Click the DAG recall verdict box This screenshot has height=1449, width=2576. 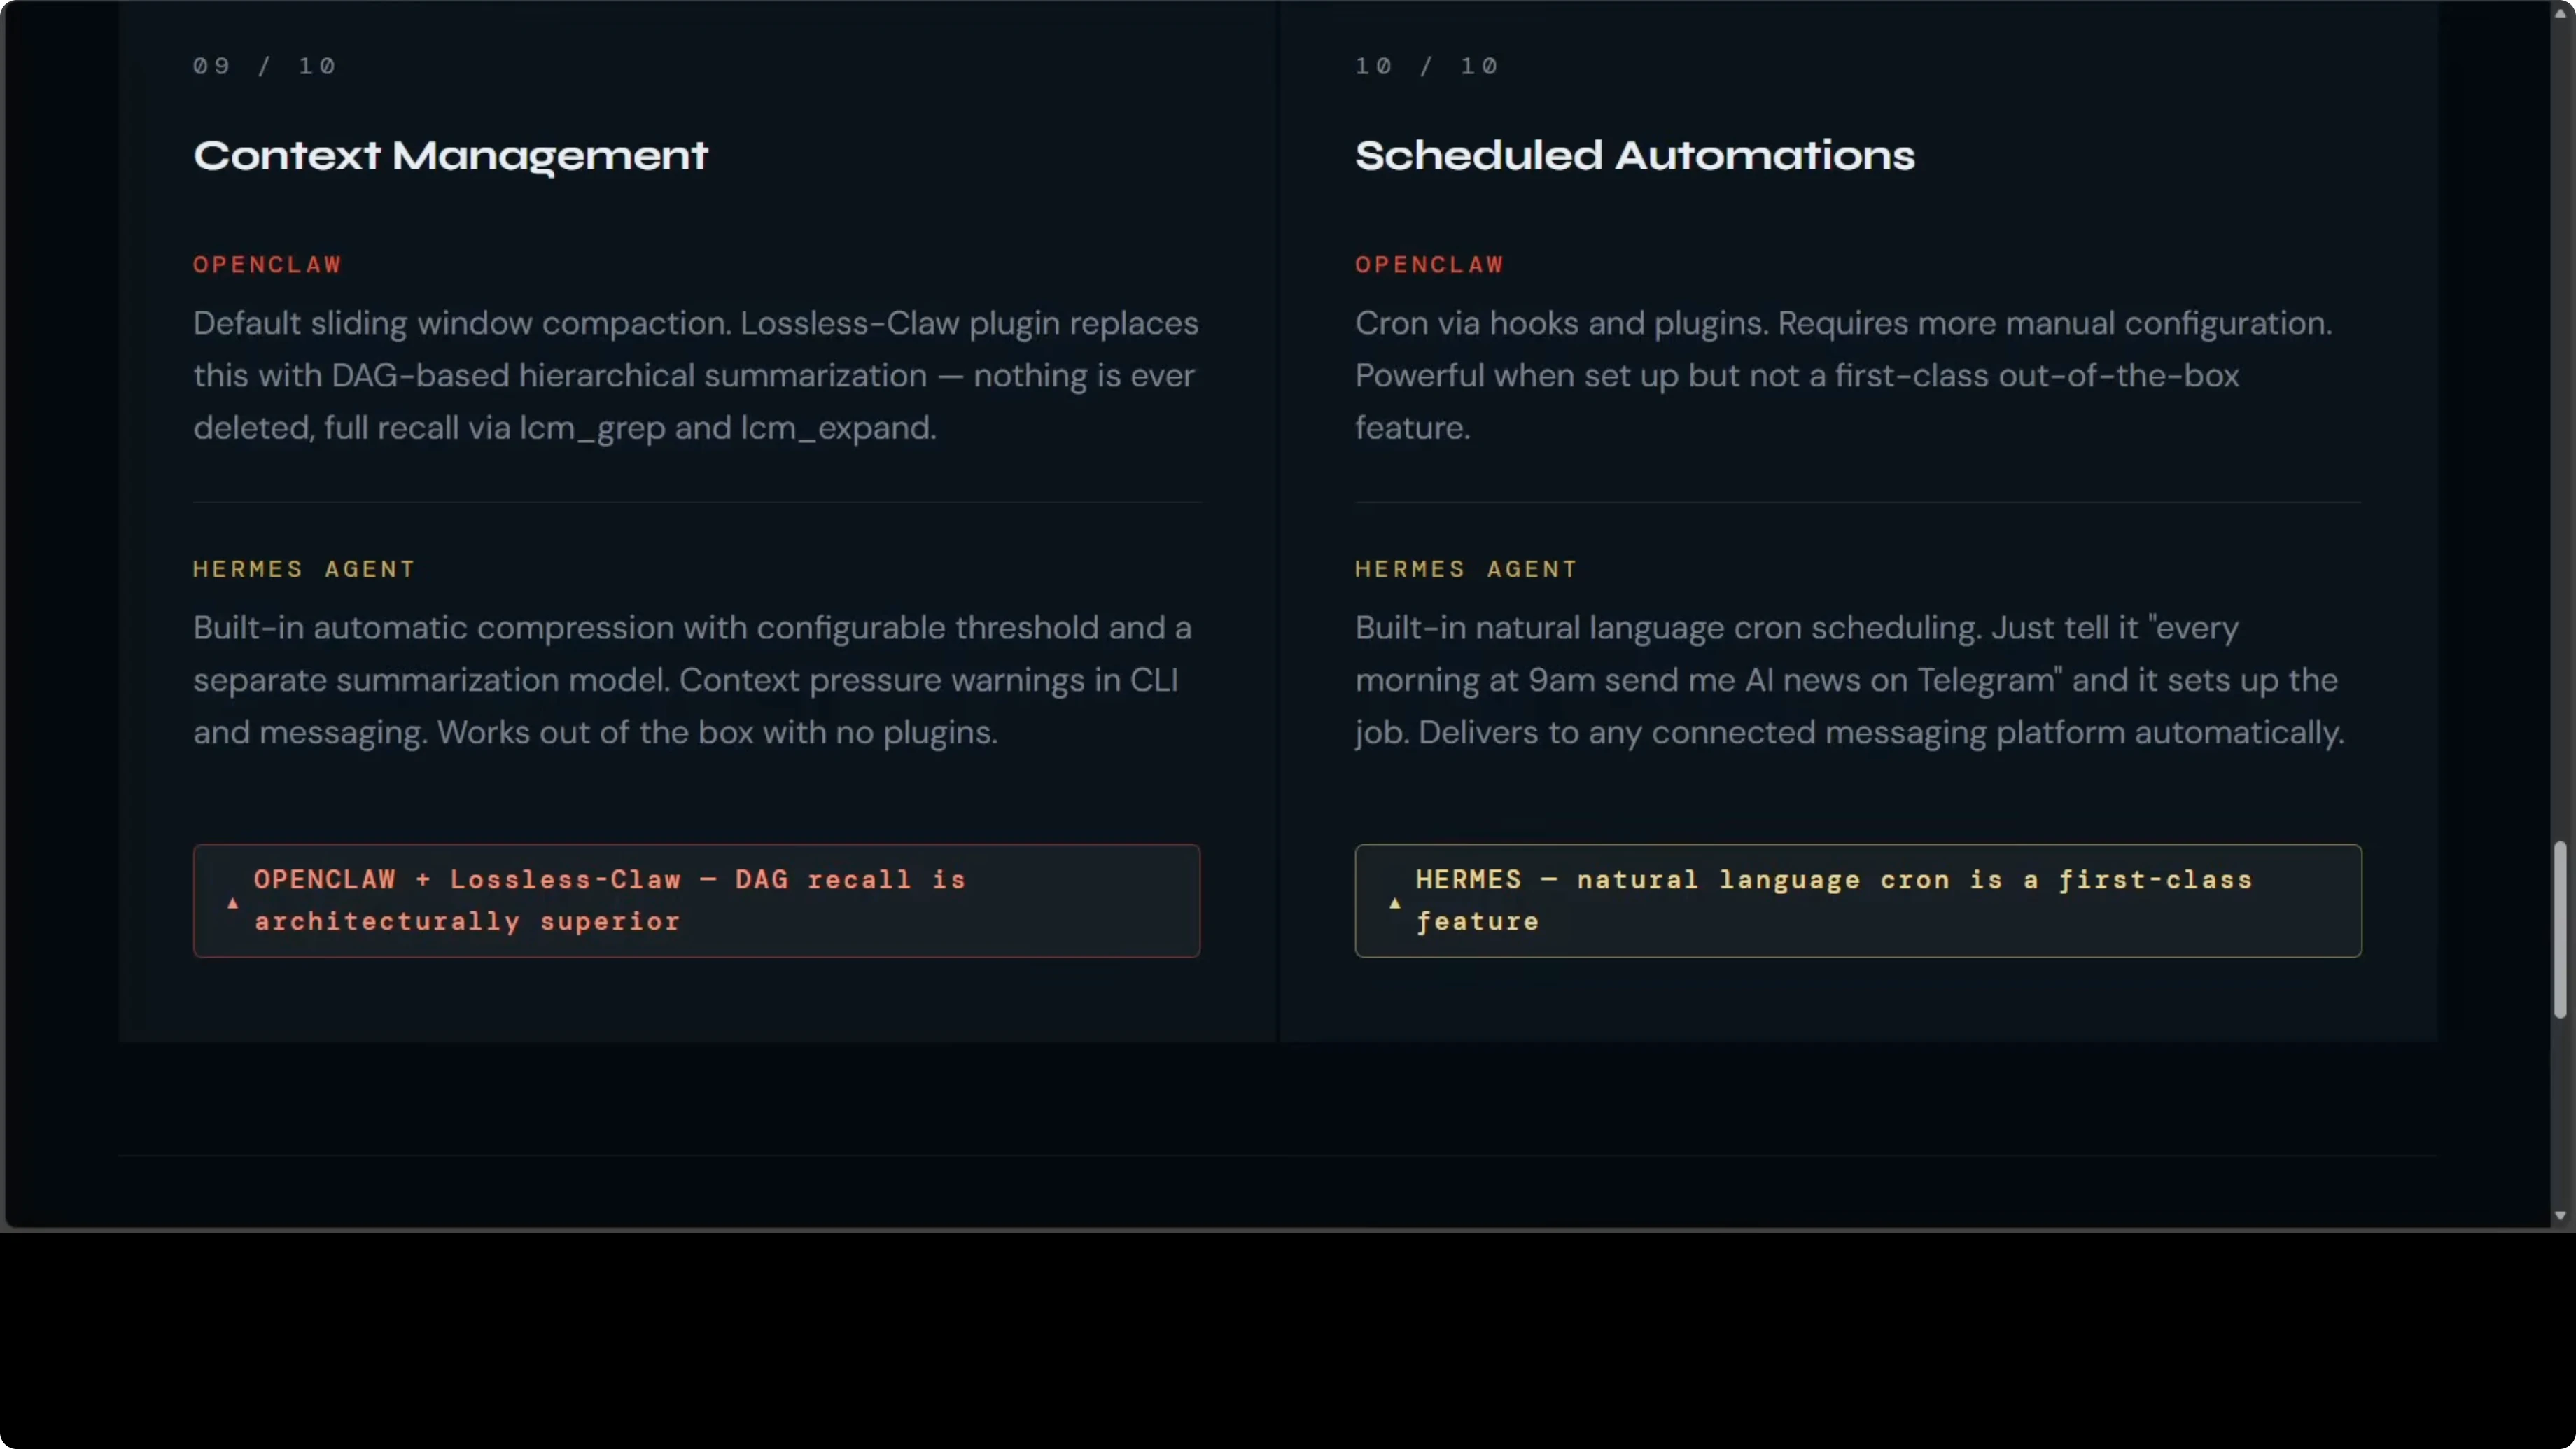click(696, 900)
